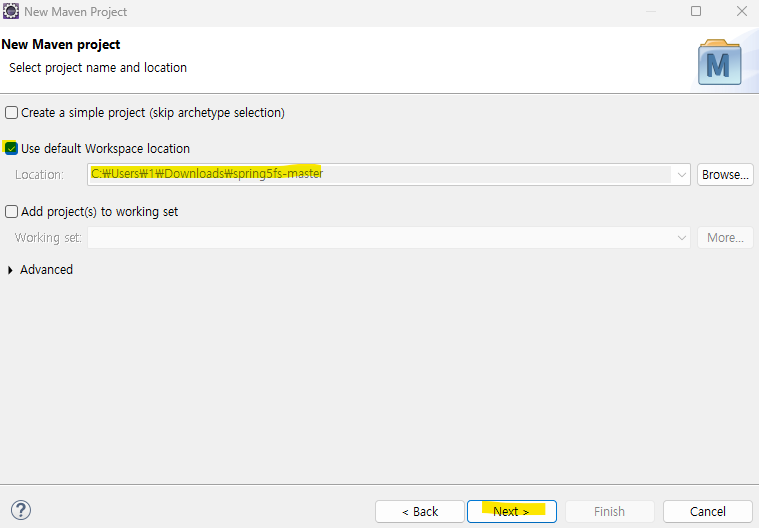
Task: Close the New Maven Project dialog
Action: [742, 11]
